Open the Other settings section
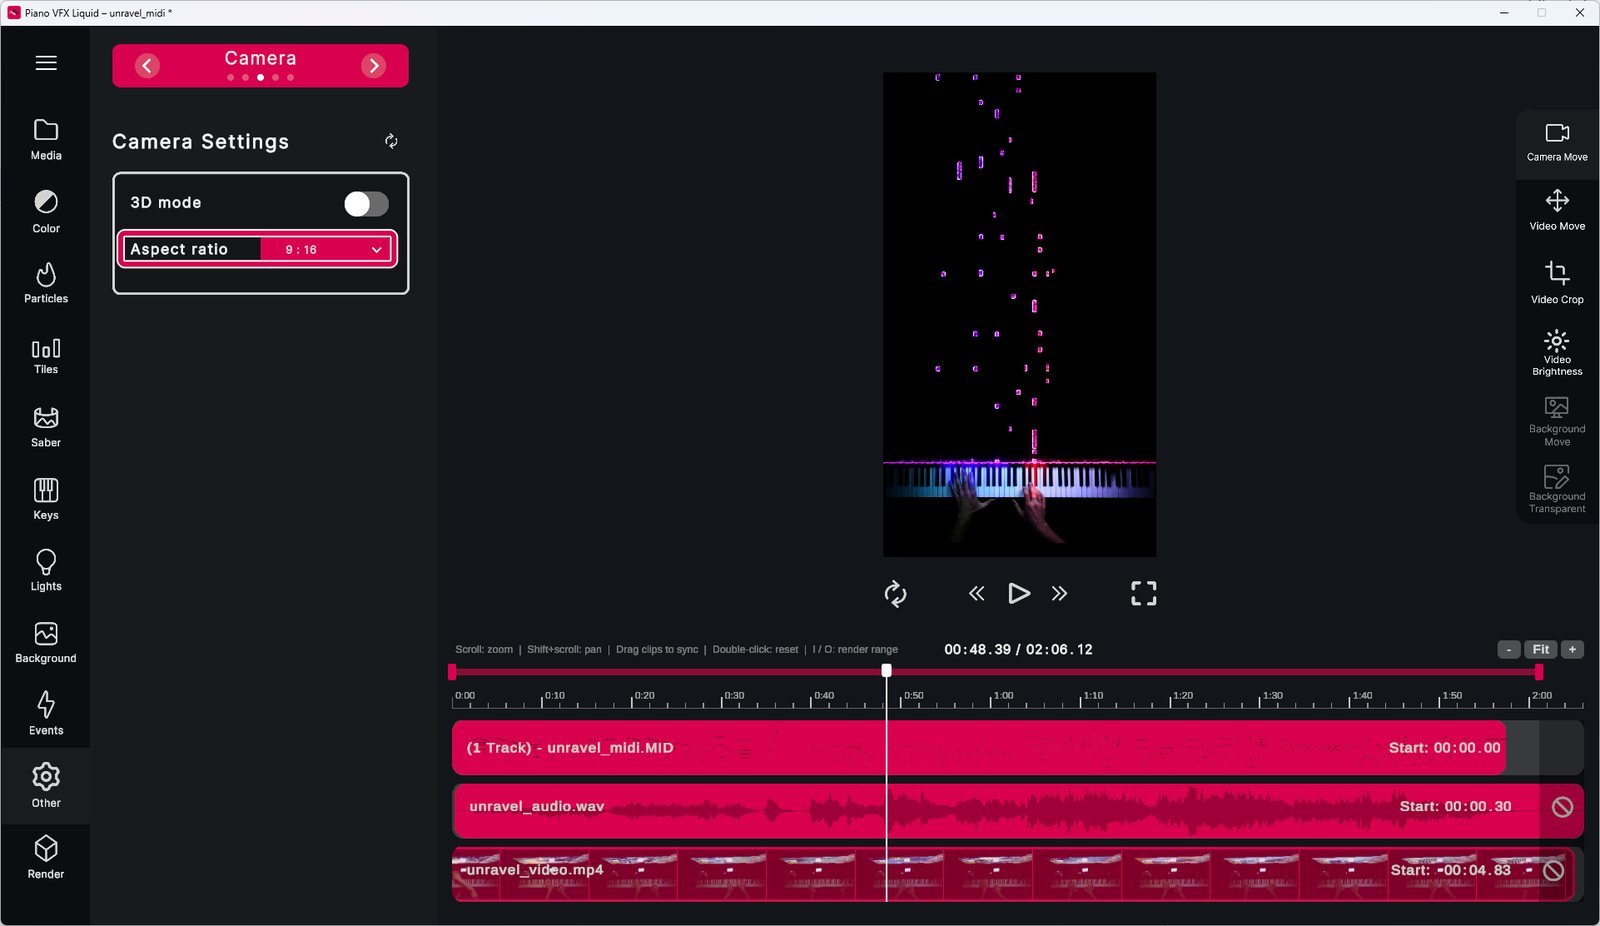Screen dimensions: 1600x926 coord(46,786)
